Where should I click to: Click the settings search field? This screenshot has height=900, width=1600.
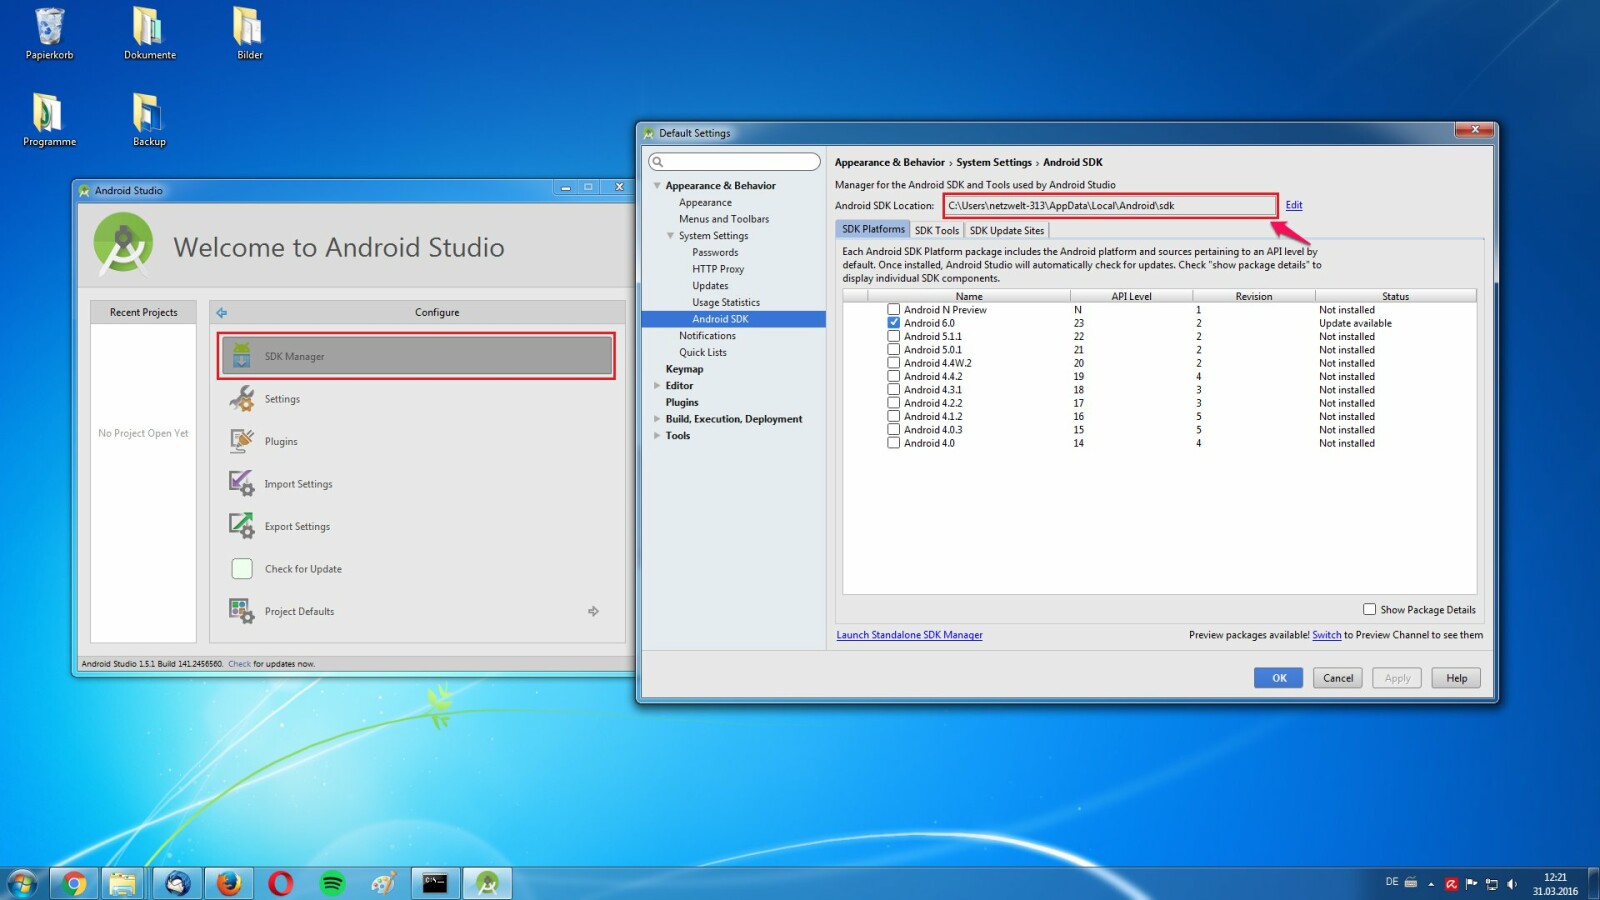pos(734,162)
